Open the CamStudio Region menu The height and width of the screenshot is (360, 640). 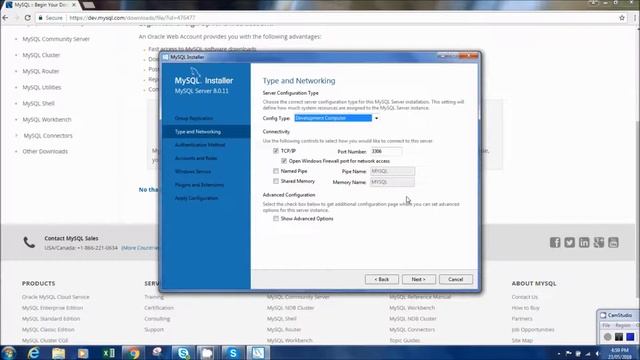[x=623, y=325]
